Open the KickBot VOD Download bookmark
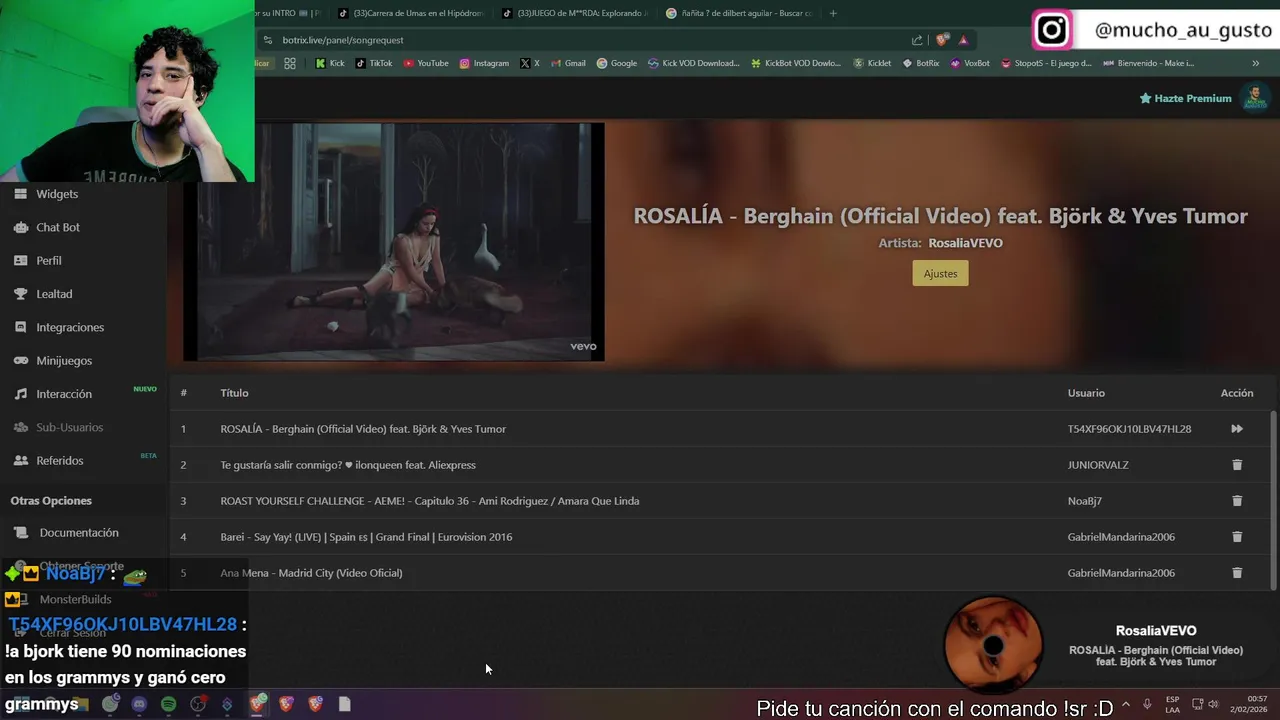Viewport: 1280px width, 720px height. click(x=796, y=63)
